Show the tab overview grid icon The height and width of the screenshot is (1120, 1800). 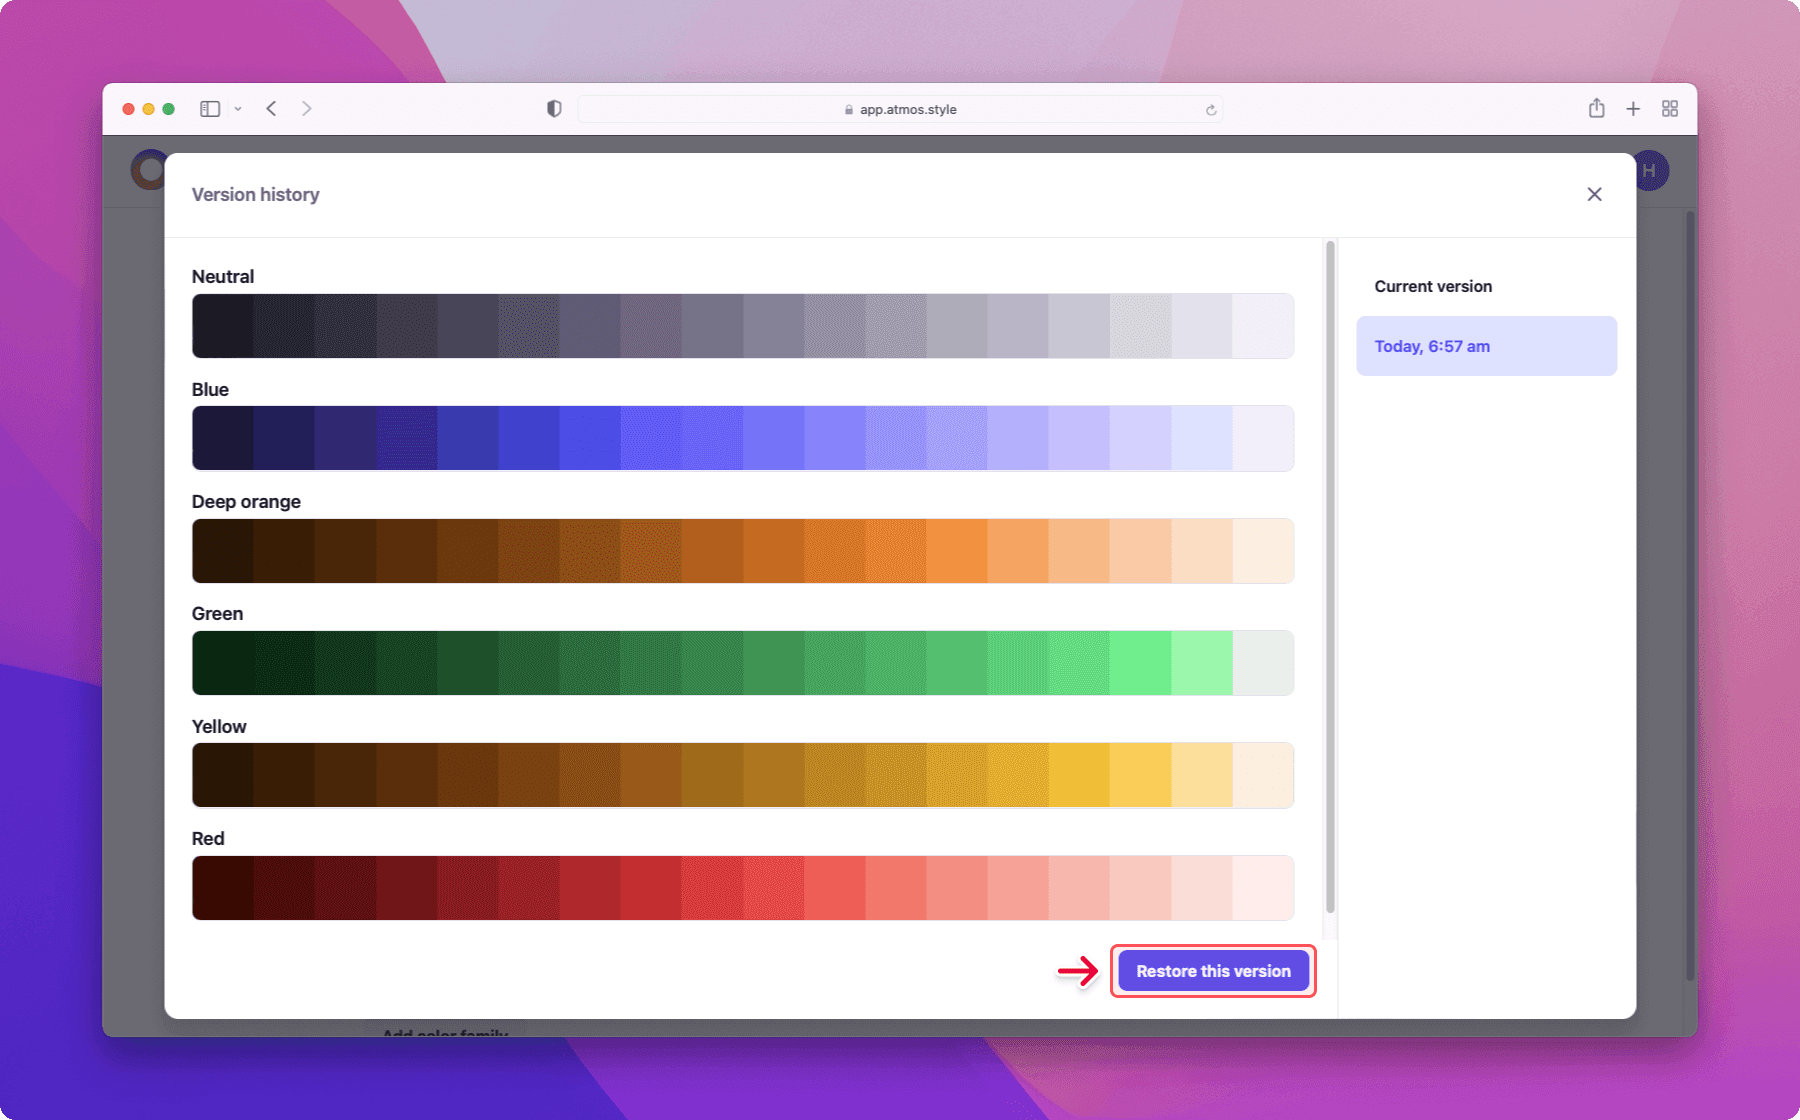[x=1670, y=109]
